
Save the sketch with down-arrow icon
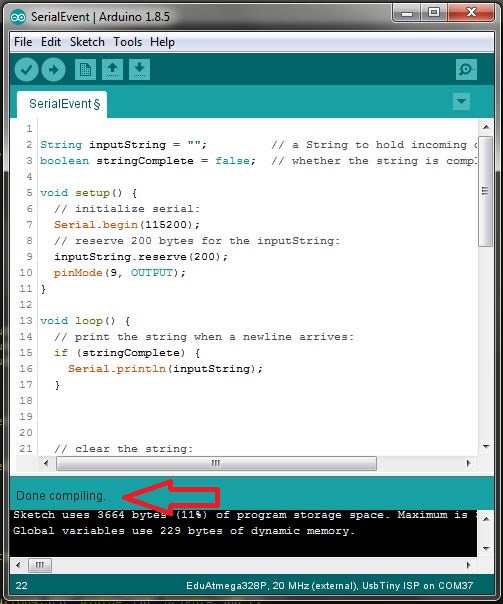pos(139,70)
